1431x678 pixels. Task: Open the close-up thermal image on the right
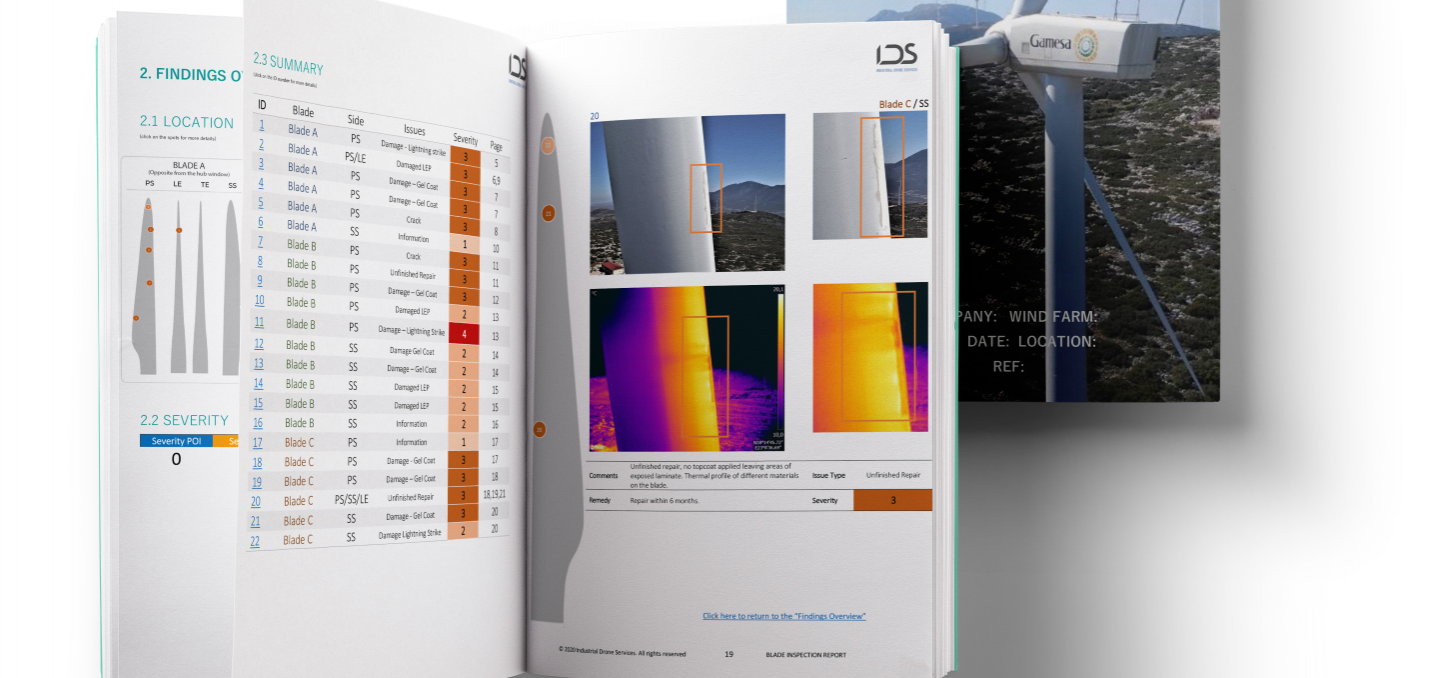(869, 357)
